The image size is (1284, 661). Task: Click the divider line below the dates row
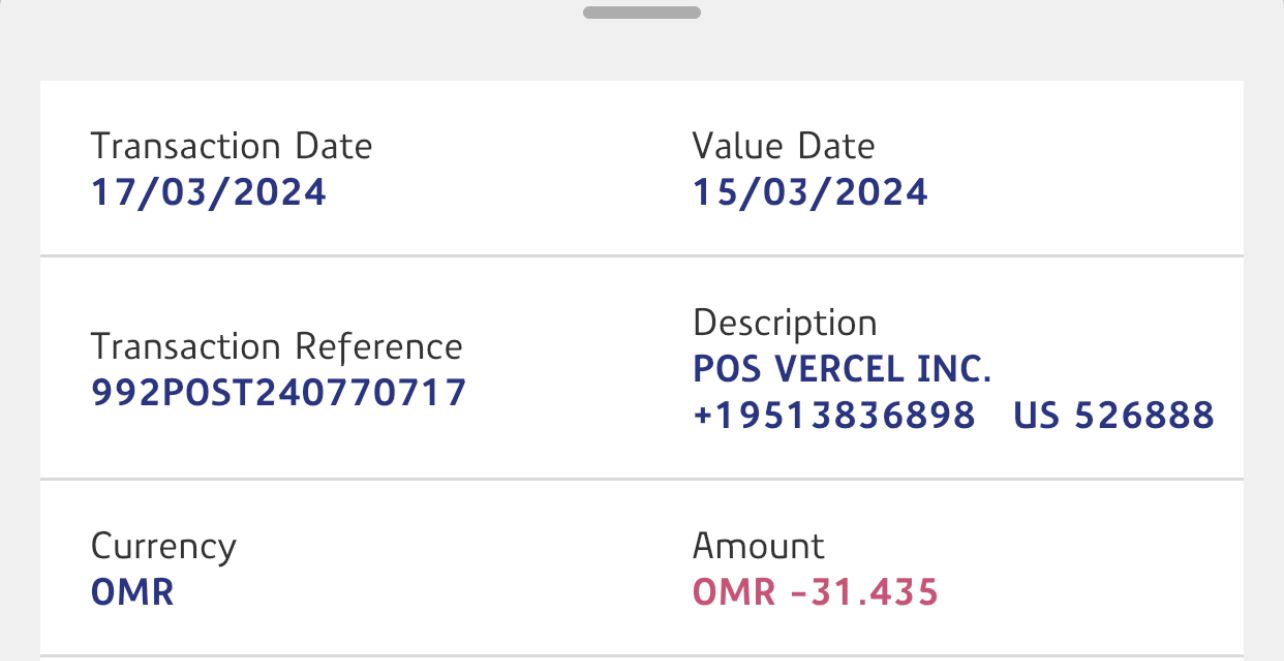coord(641,256)
